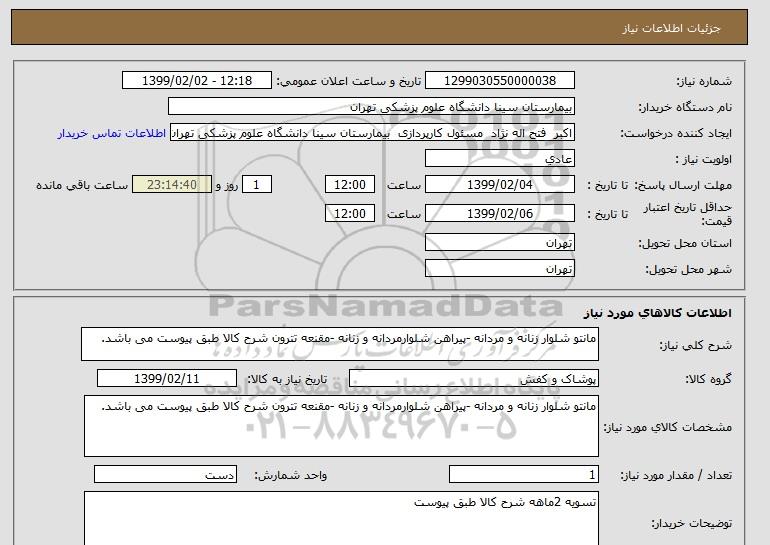The height and width of the screenshot is (545, 770).
Task: Click the label شرح کلی نیاز
Action: coord(695,345)
